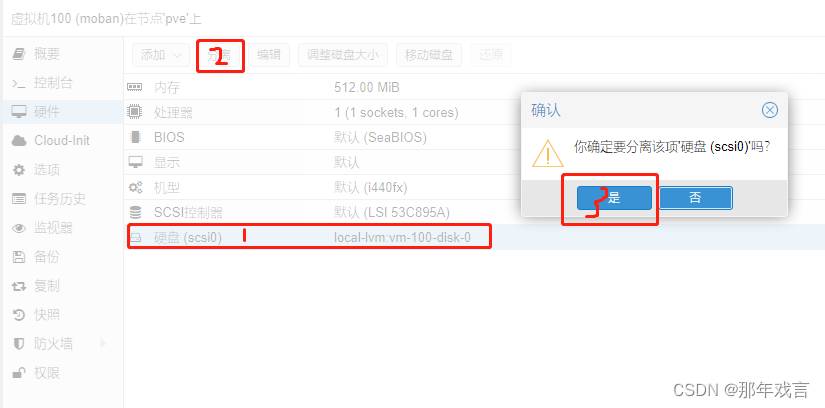Confirm detach by clicking 是
Image resolution: width=825 pixels, height=408 pixels.
point(614,198)
